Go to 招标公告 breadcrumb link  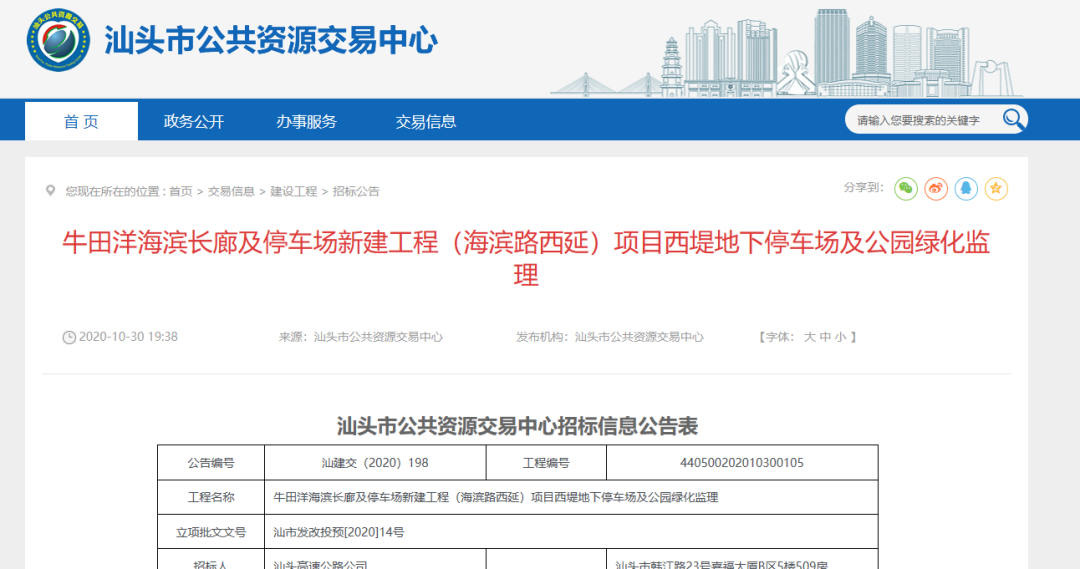356,192
